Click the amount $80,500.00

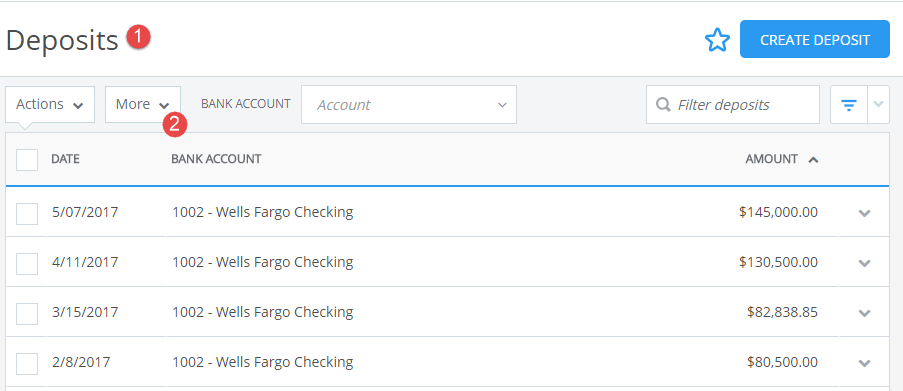783,363
